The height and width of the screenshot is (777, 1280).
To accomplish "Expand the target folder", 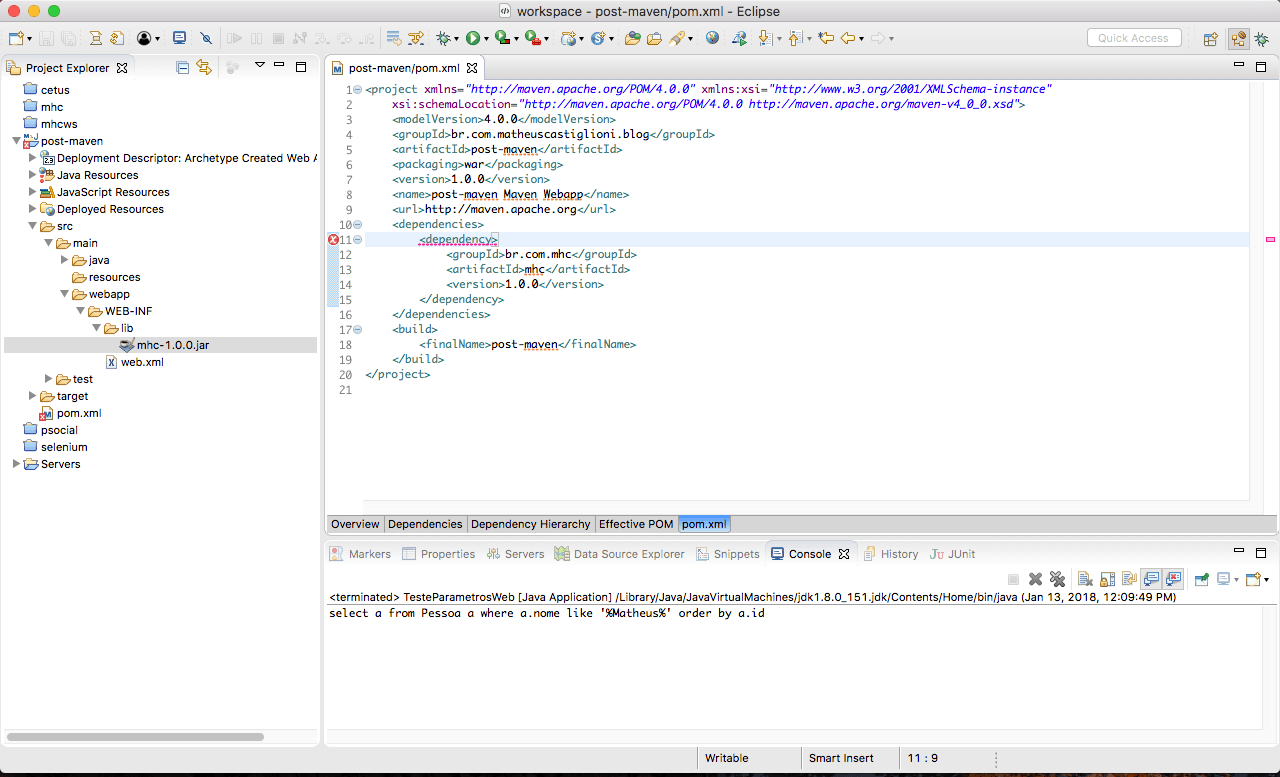I will (33, 396).
